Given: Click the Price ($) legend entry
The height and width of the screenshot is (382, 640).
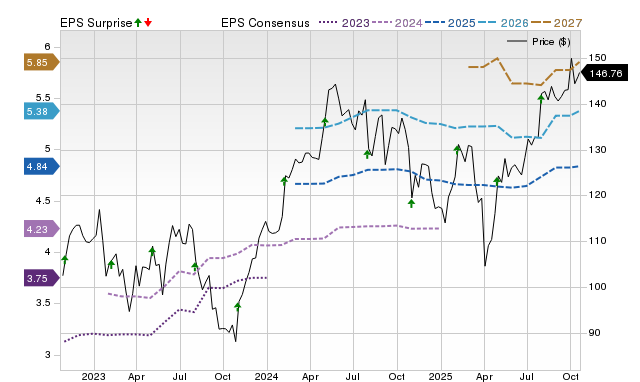Looking at the screenshot, I should [x=539, y=42].
